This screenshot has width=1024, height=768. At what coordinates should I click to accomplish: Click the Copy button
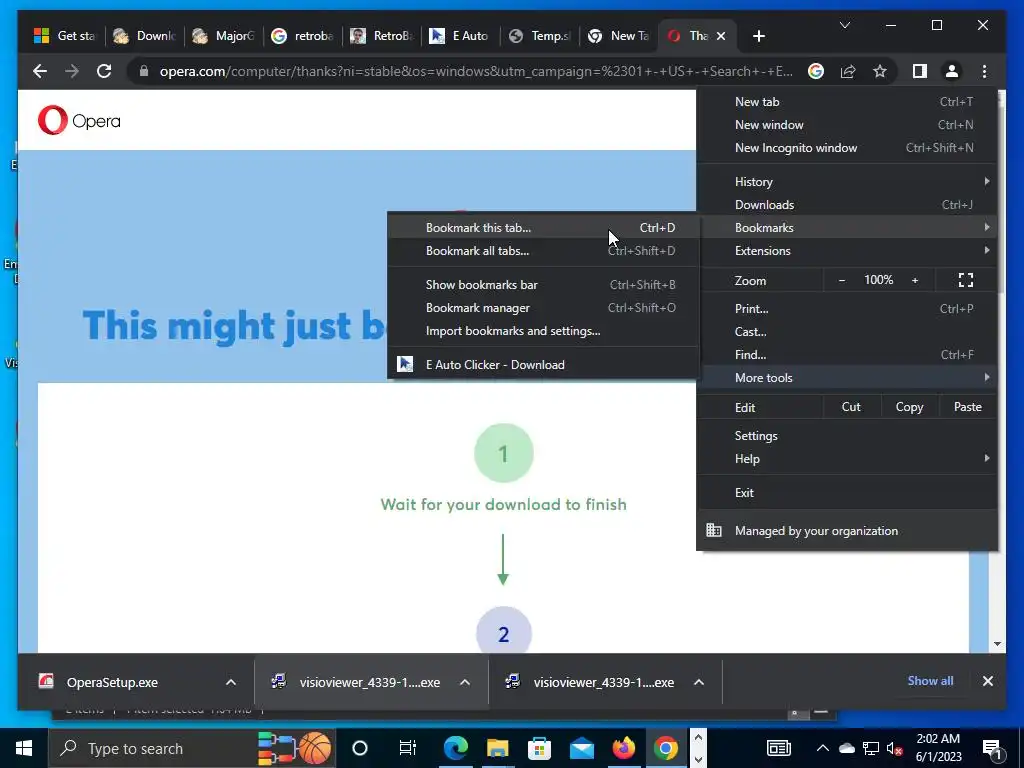909,407
